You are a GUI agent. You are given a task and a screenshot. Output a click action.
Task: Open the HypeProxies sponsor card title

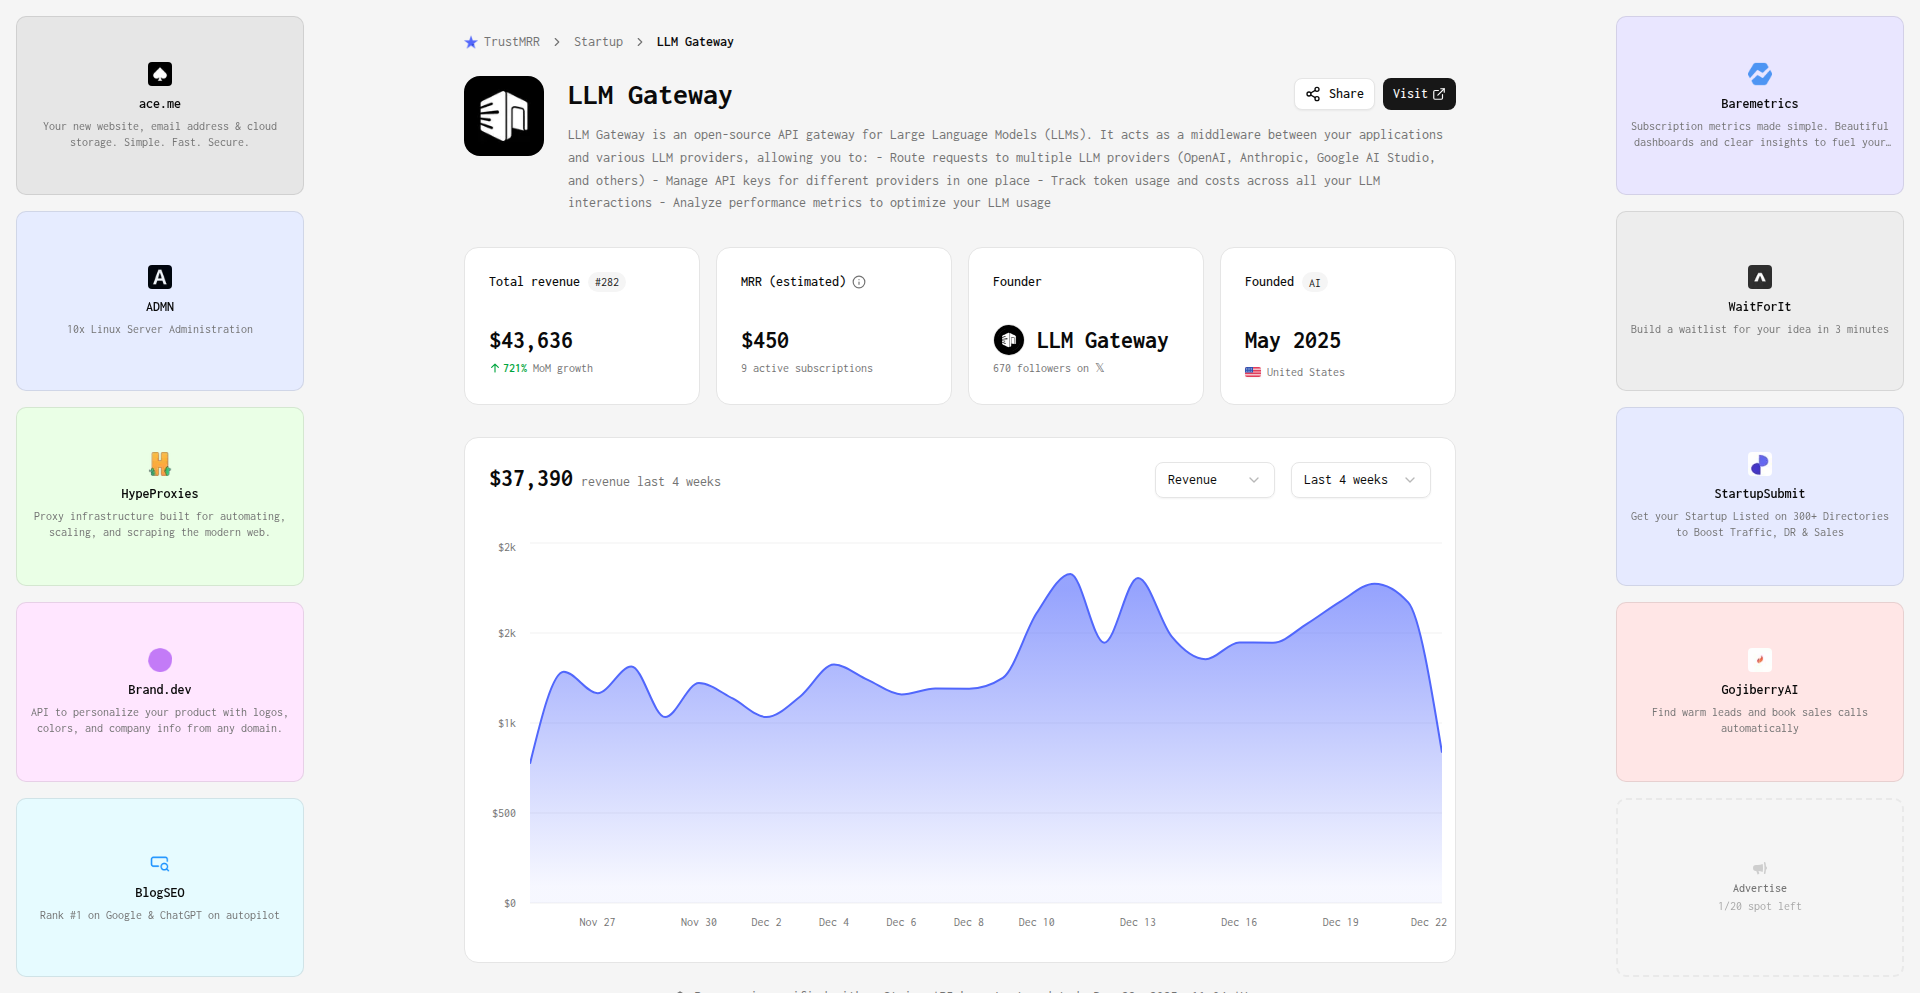click(160, 494)
